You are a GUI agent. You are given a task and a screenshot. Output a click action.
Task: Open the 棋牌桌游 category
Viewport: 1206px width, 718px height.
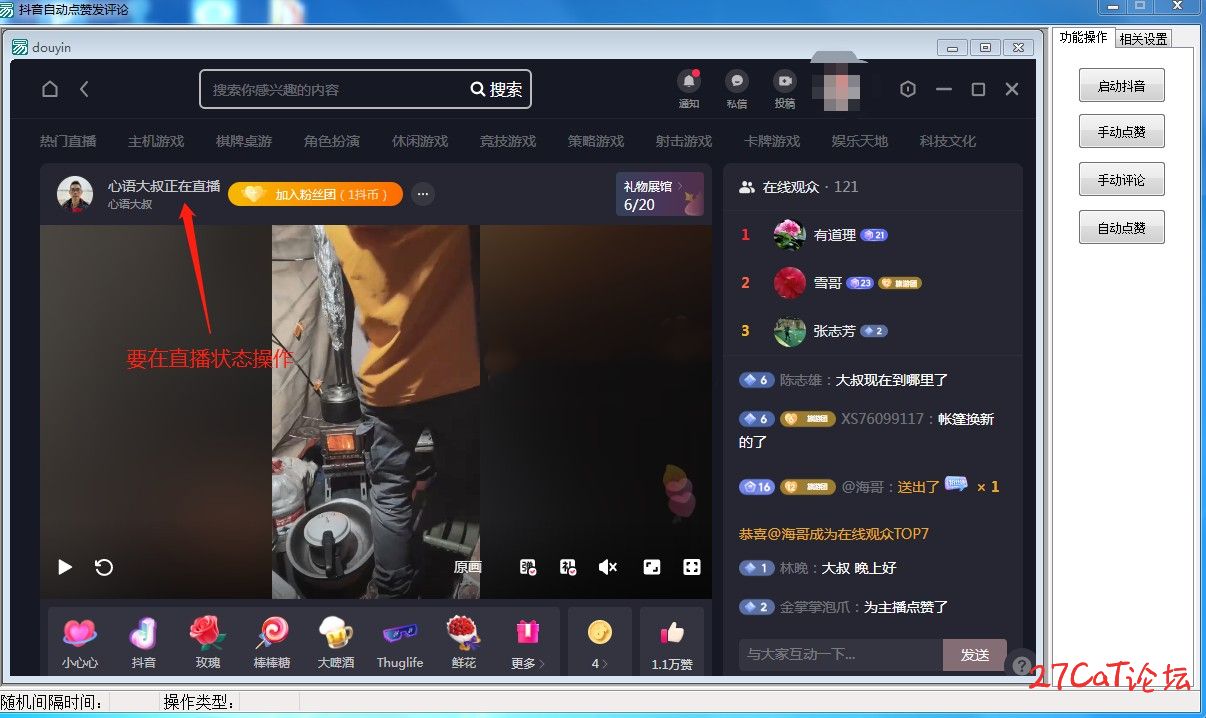tap(244, 141)
